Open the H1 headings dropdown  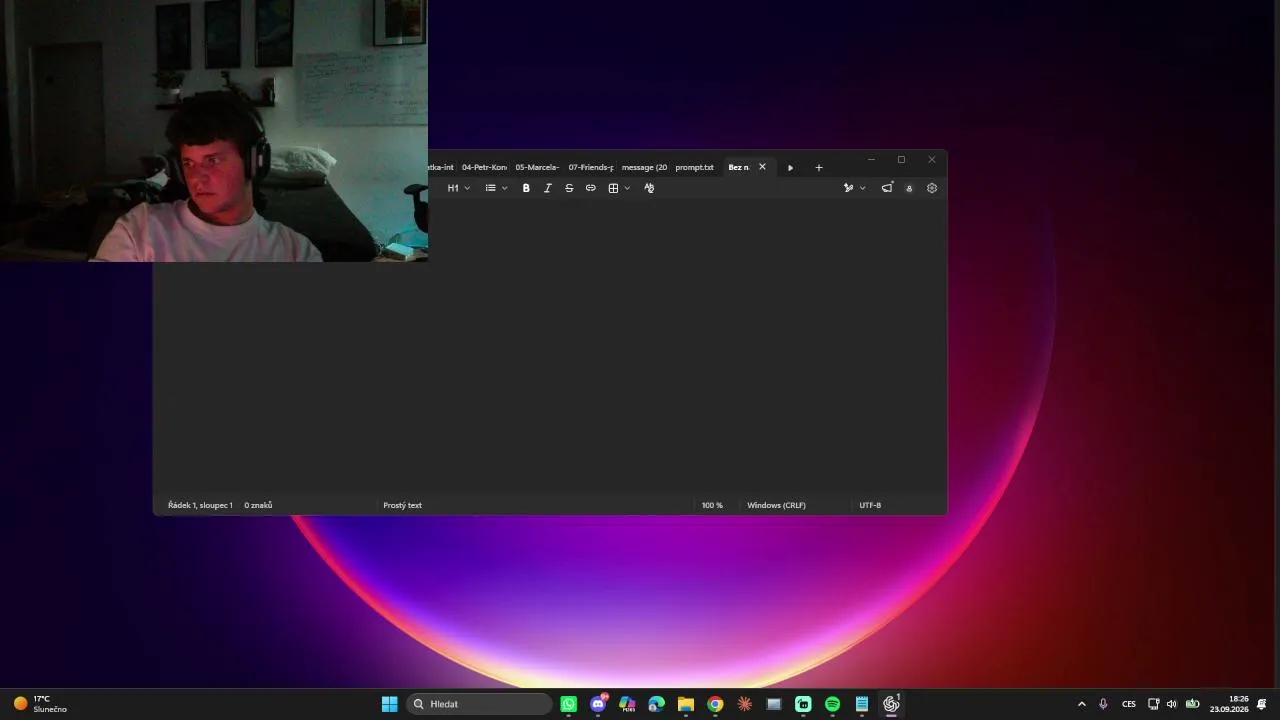coord(459,188)
